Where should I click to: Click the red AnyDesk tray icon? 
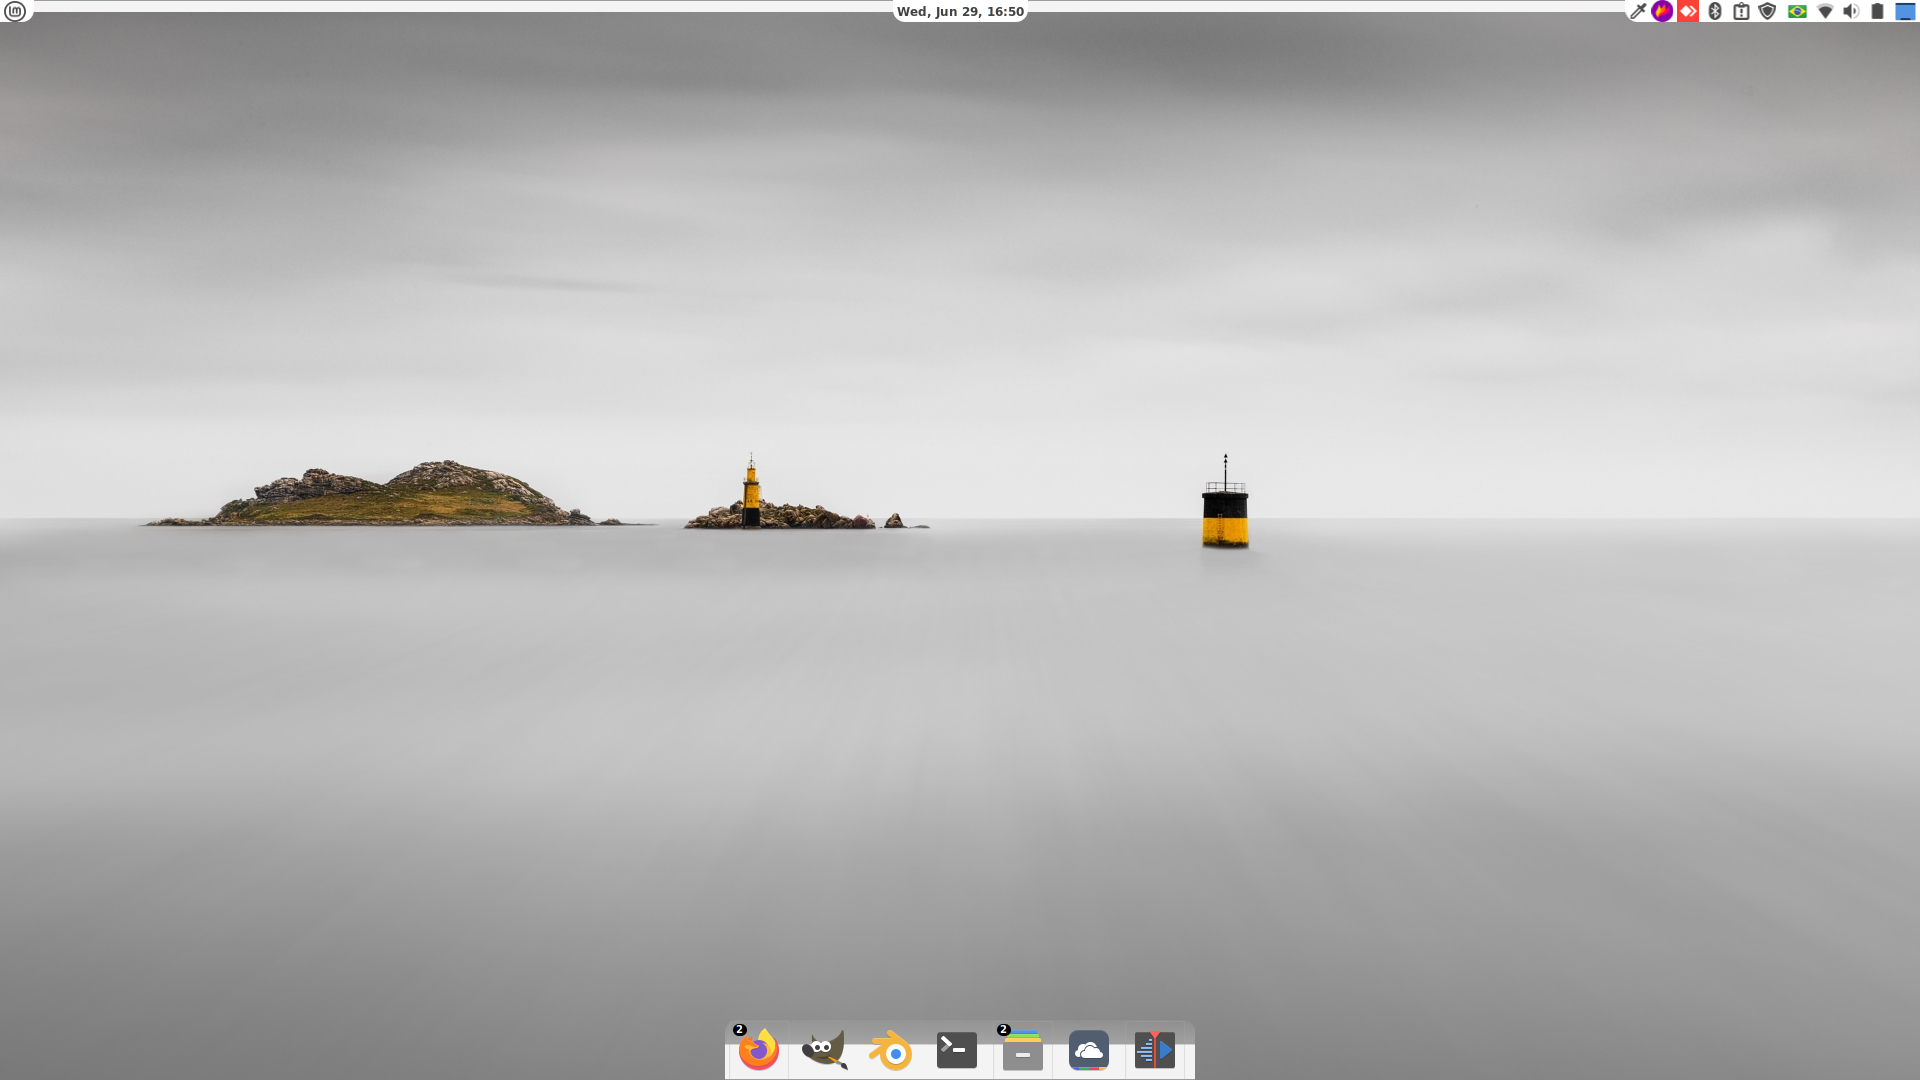click(x=1688, y=11)
